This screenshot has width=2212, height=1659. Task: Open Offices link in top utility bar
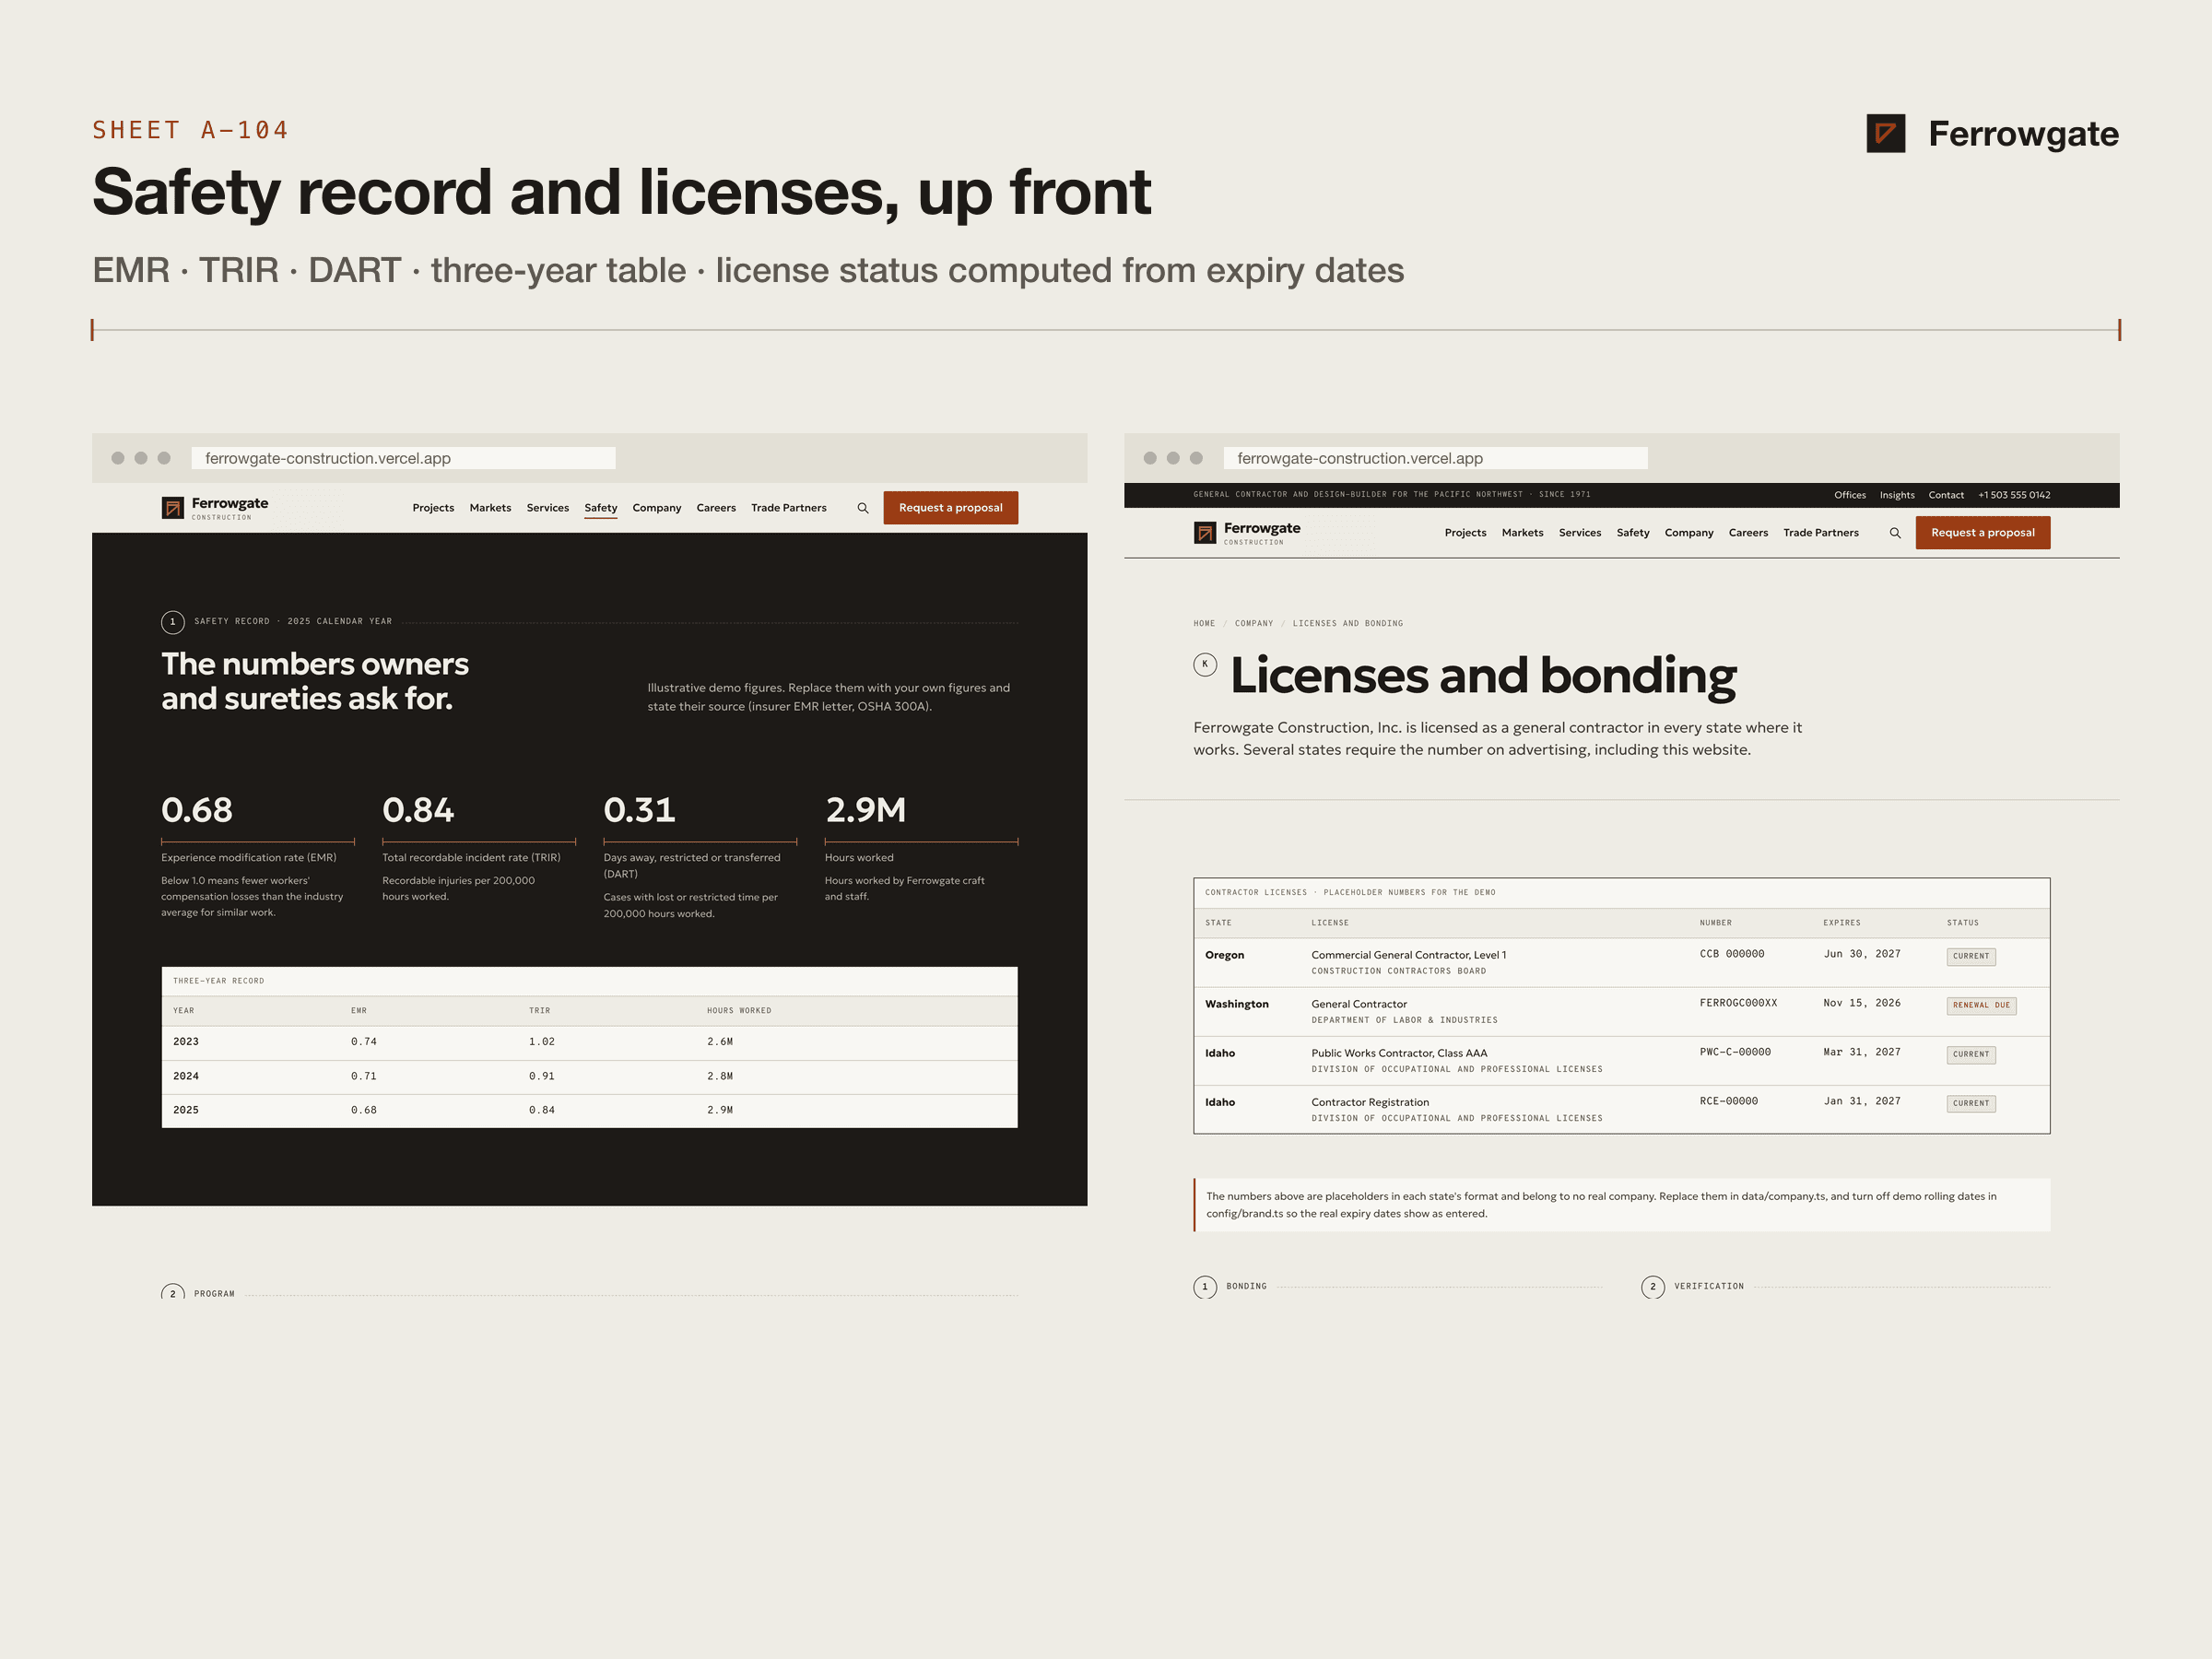point(1850,495)
